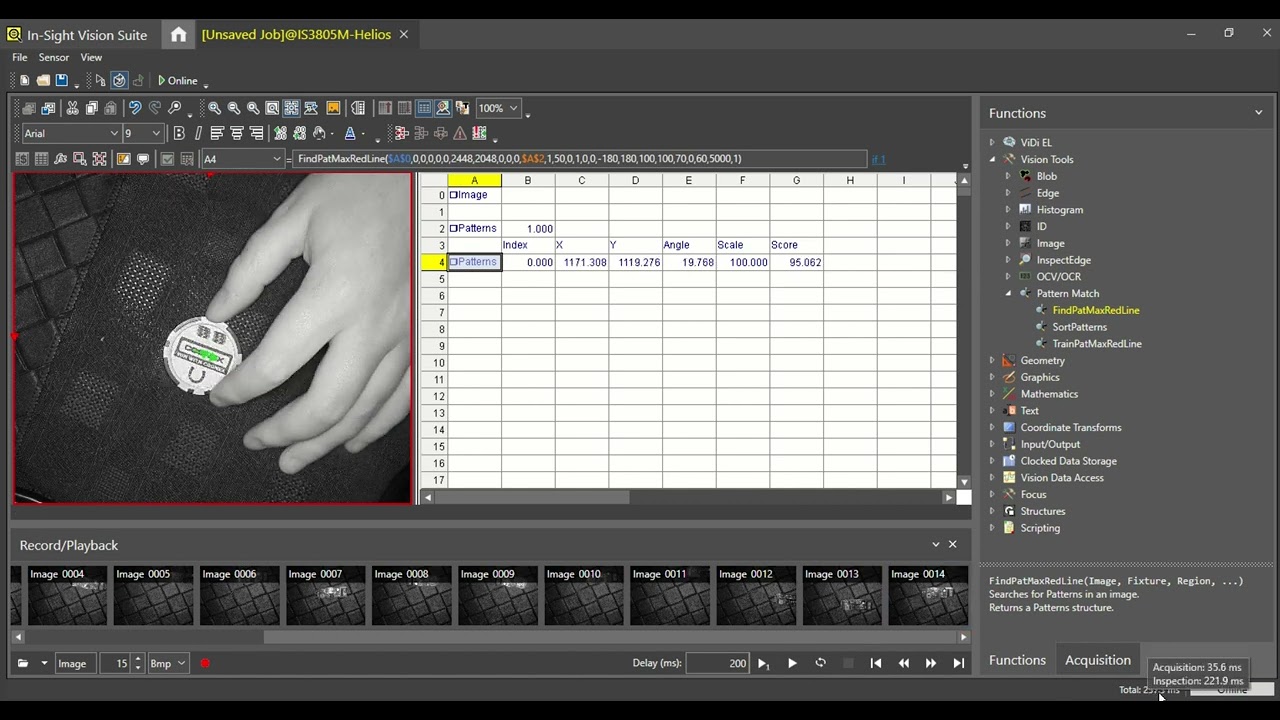Screen dimensions: 1280x720
Task: Create a new job file
Action: pyautogui.click(x=25, y=81)
